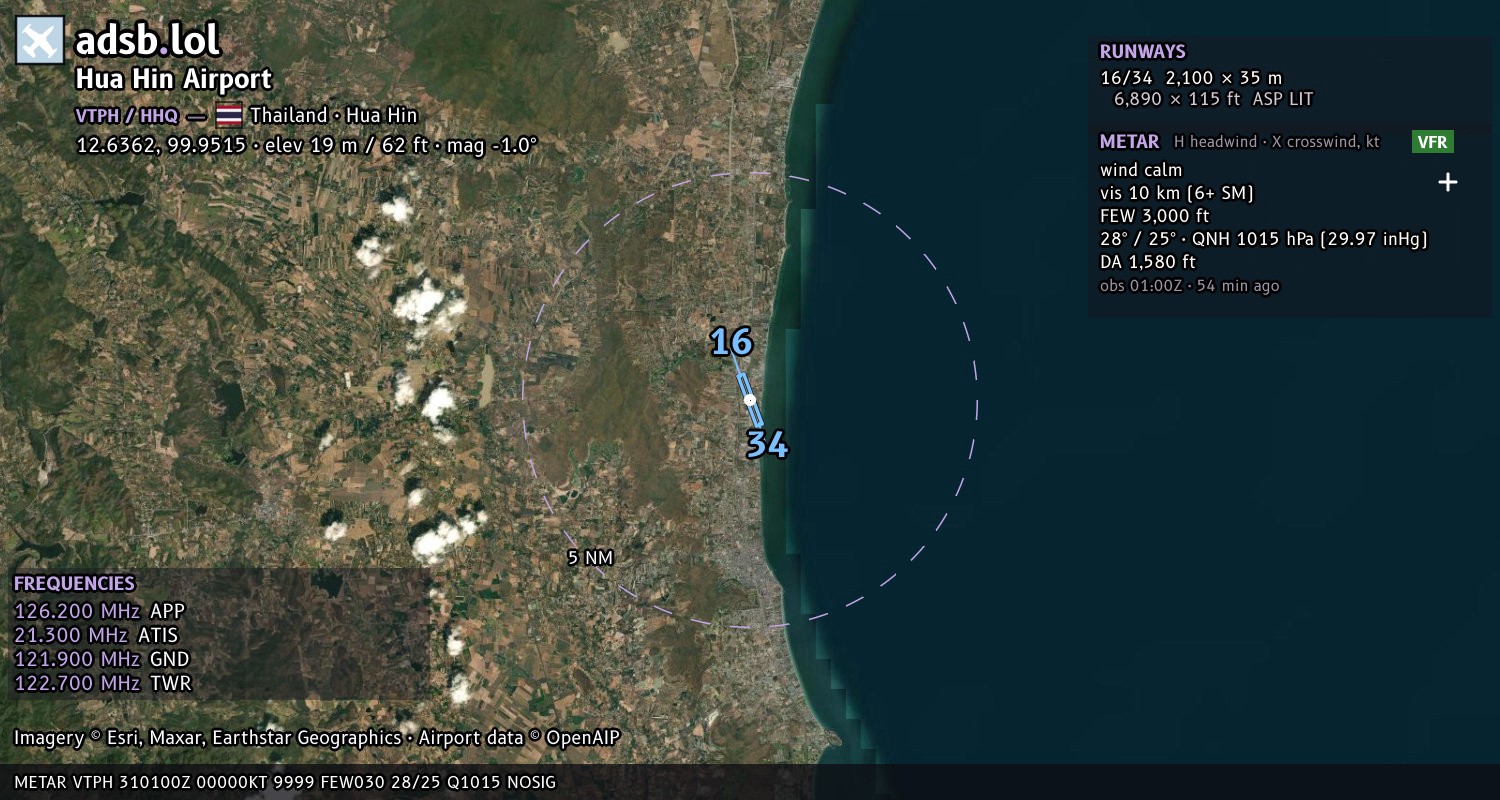Click the runway 16 end label

pos(731,343)
